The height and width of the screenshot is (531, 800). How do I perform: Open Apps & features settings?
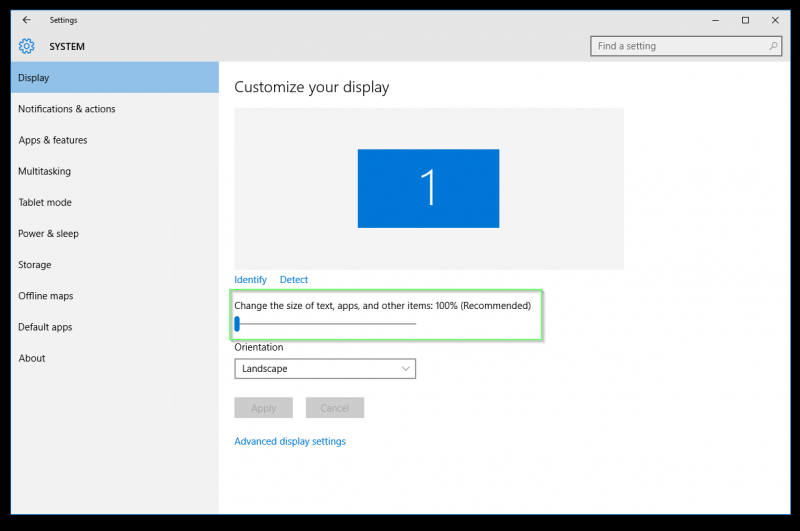[x=115, y=140]
